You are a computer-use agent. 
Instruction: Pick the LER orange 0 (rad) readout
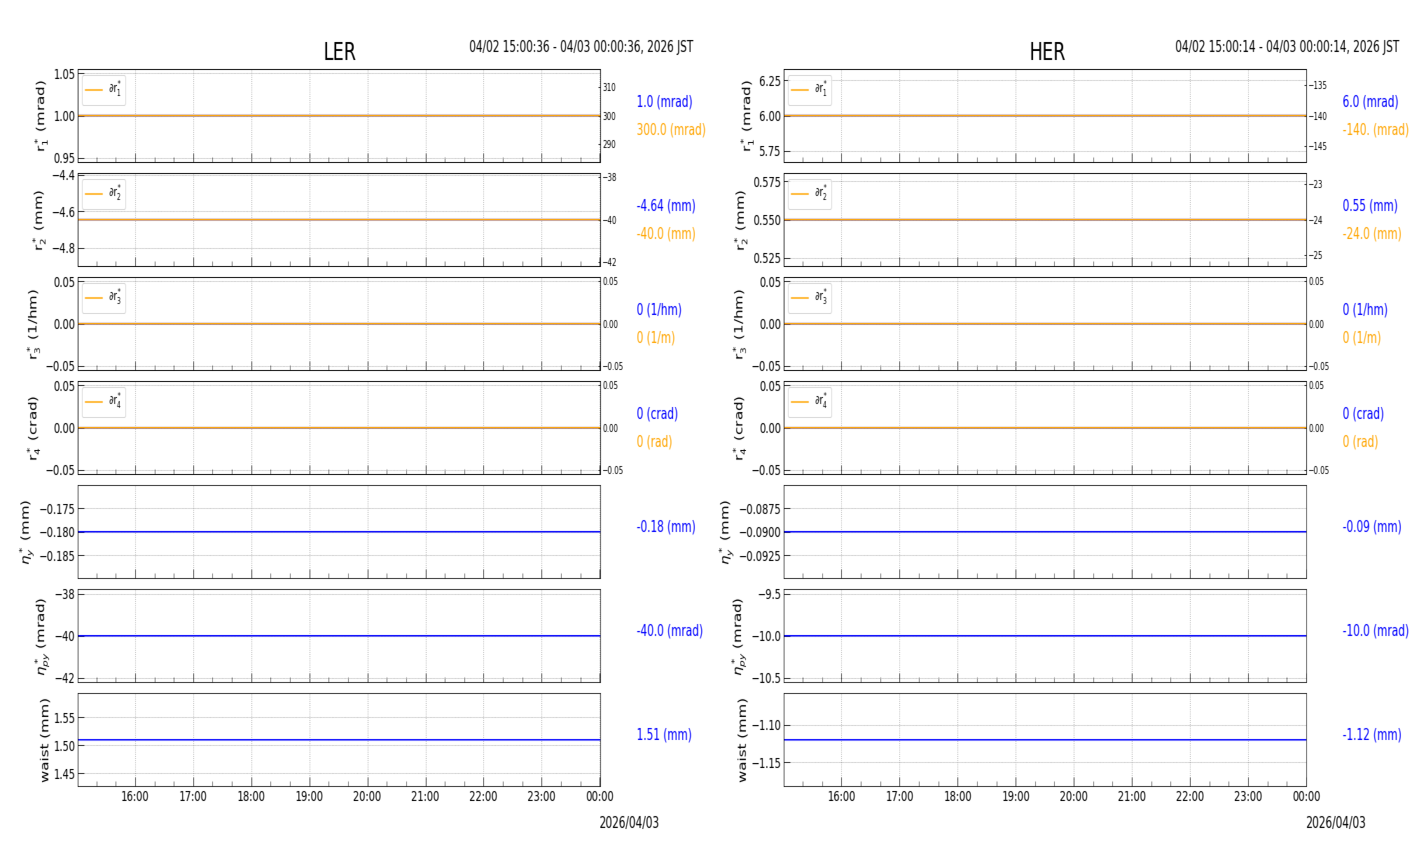click(x=654, y=442)
